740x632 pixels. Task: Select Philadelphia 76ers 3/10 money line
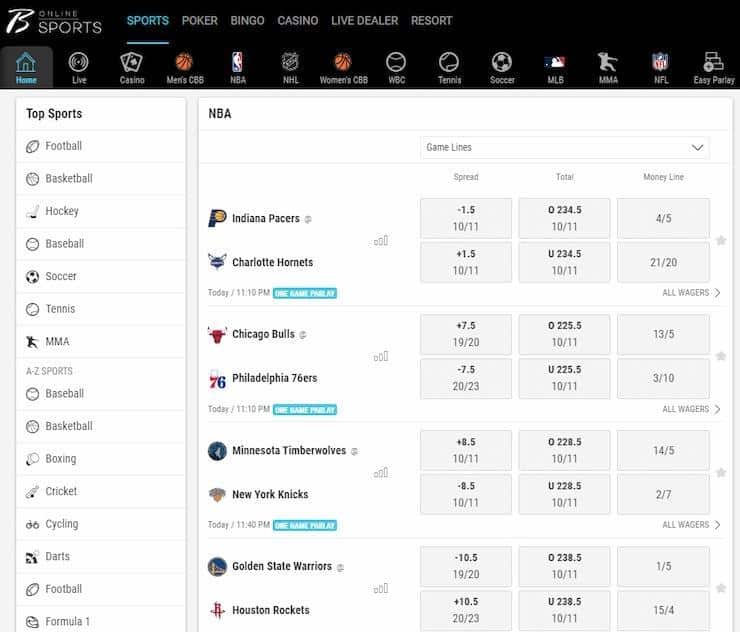(x=663, y=378)
